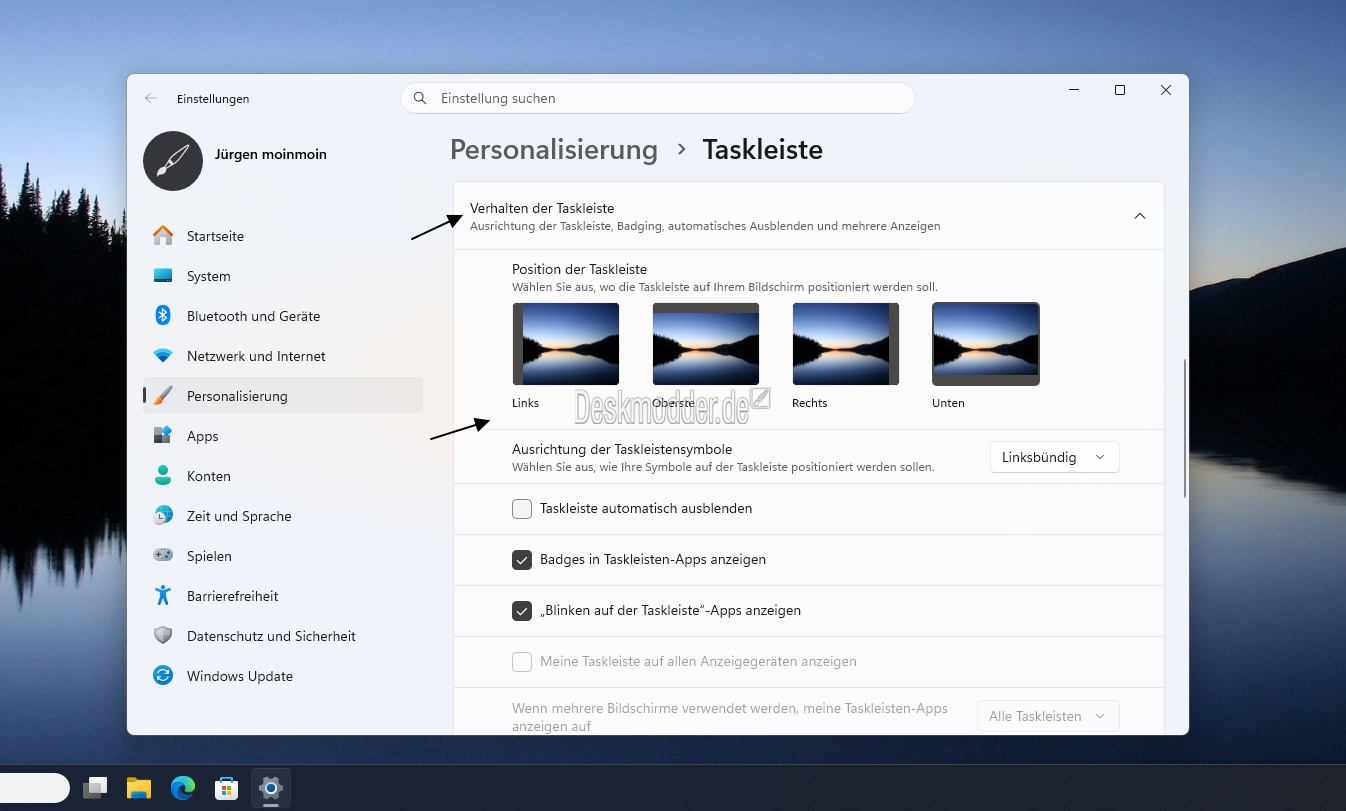Click the Einstellung suchen search field
The height and width of the screenshot is (811, 1346).
pyautogui.click(x=658, y=98)
